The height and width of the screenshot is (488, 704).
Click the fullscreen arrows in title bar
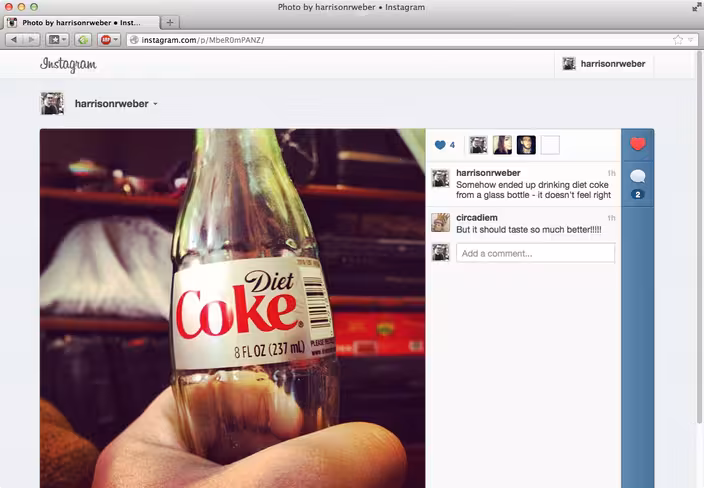pyautogui.click(x=696, y=7)
